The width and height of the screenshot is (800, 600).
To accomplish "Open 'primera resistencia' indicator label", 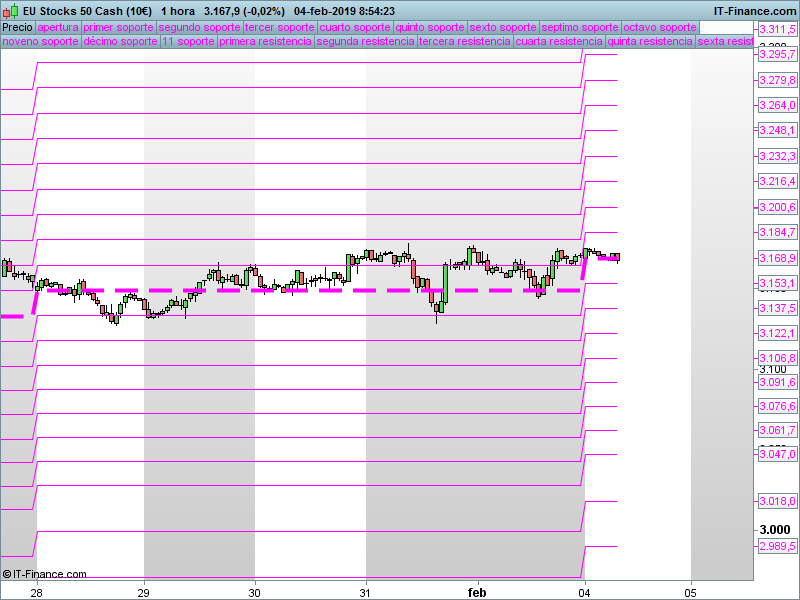I will pyautogui.click(x=265, y=42).
